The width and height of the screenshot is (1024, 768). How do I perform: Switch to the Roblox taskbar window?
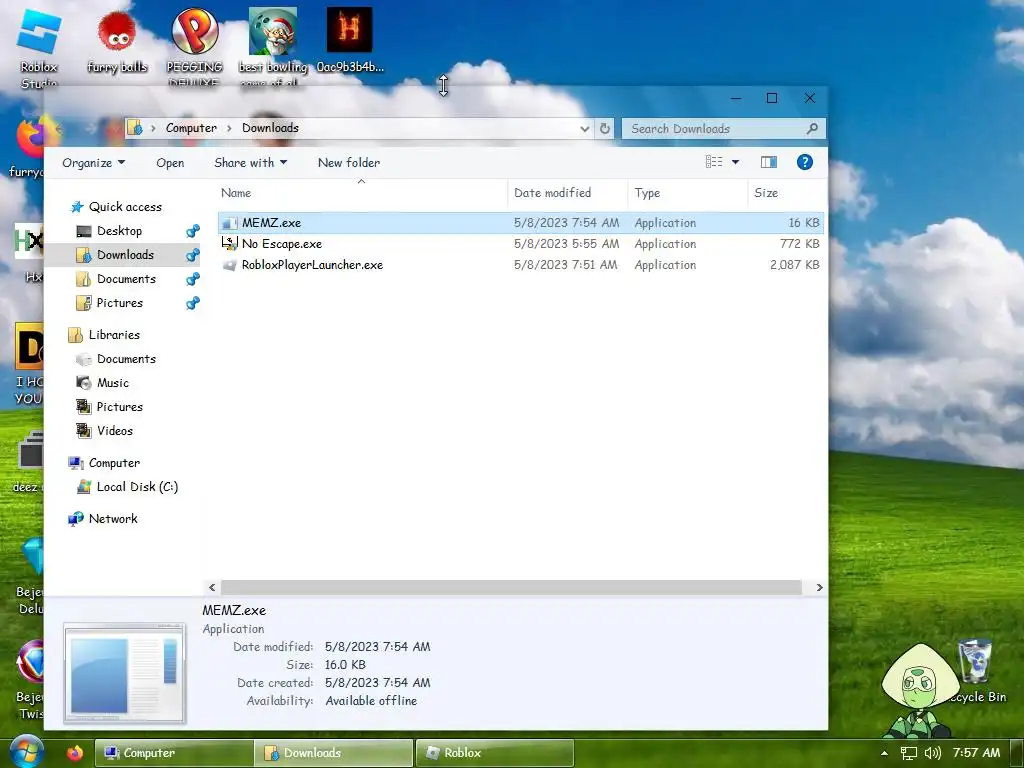495,753
